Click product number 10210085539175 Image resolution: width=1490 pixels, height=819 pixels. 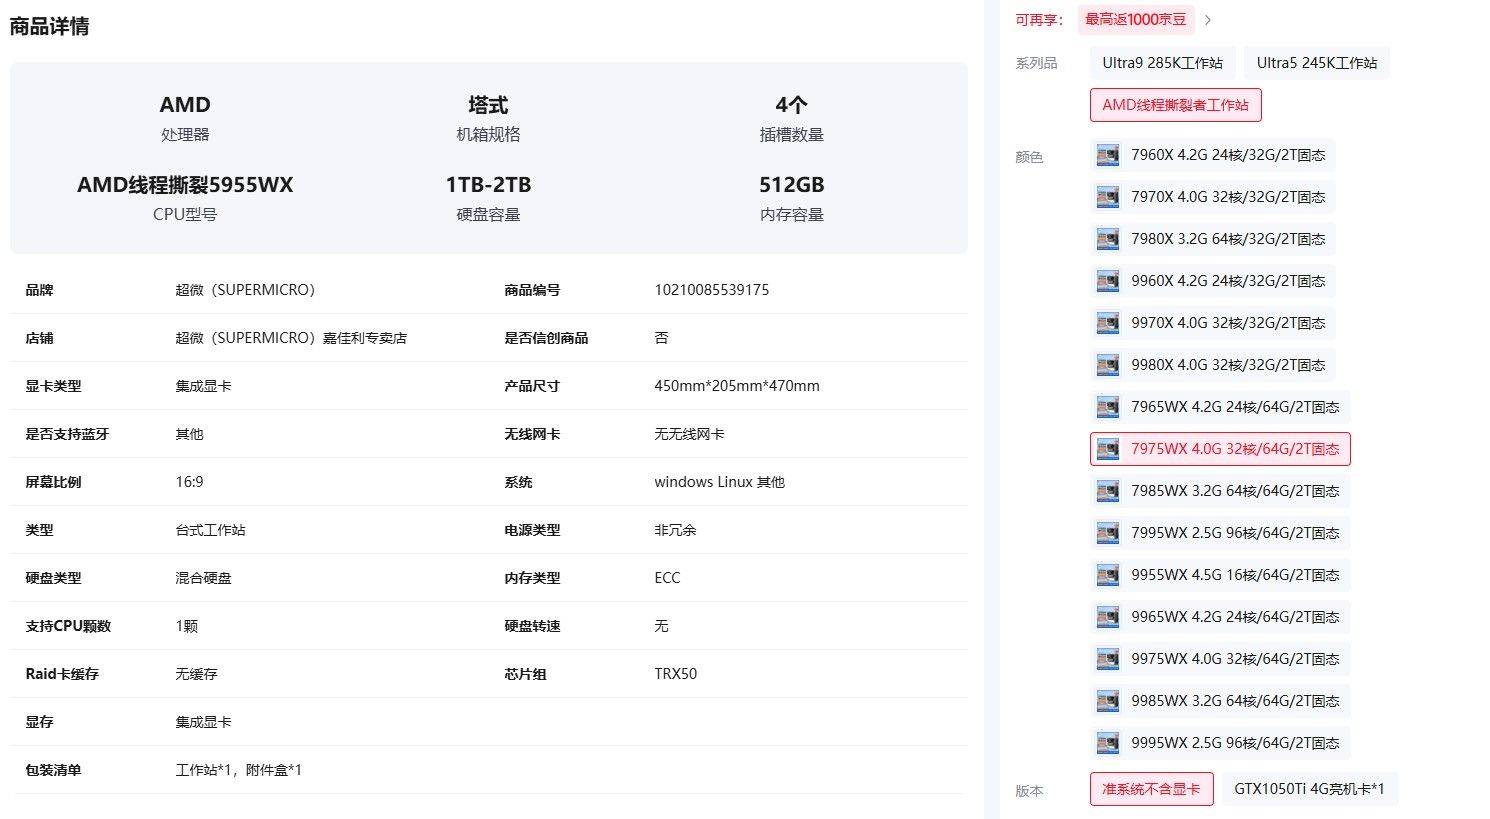712,290
